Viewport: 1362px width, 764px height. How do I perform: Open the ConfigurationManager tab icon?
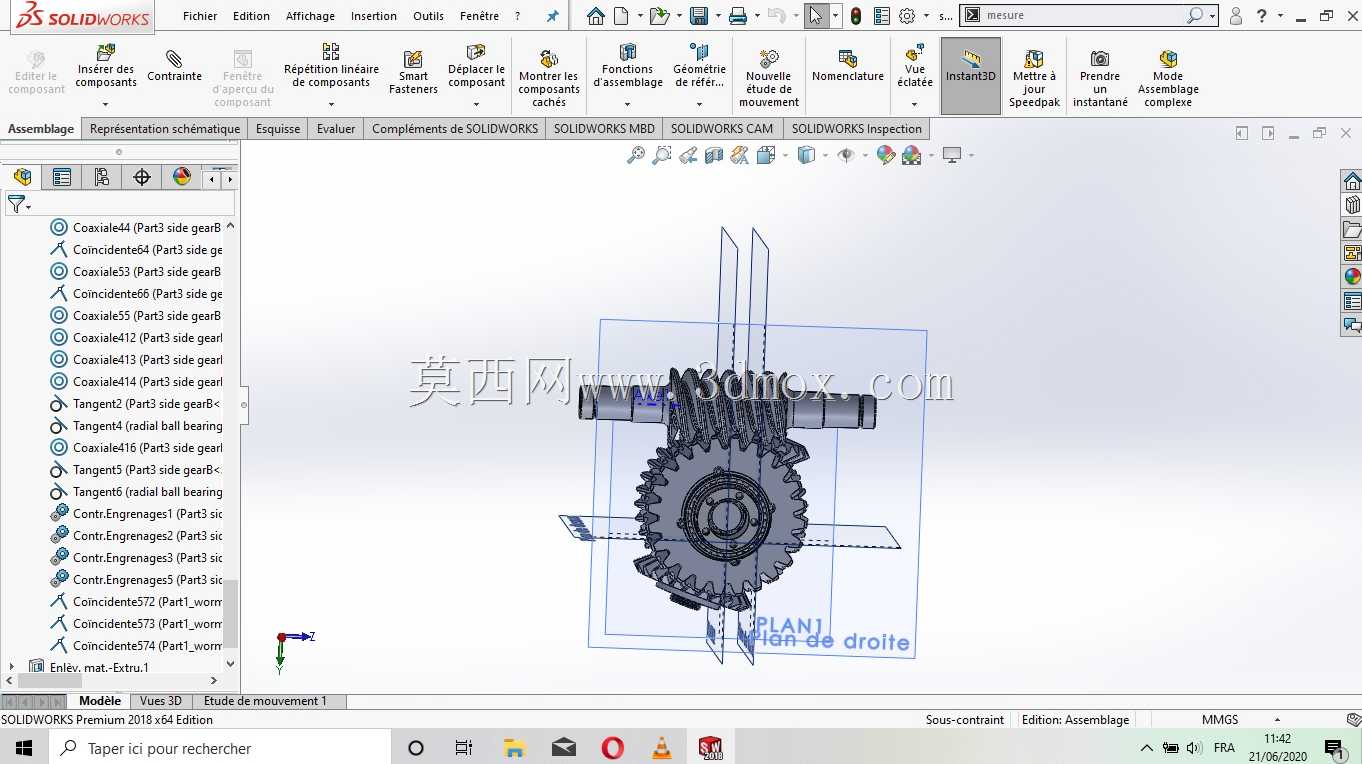(x=102, y=178)
